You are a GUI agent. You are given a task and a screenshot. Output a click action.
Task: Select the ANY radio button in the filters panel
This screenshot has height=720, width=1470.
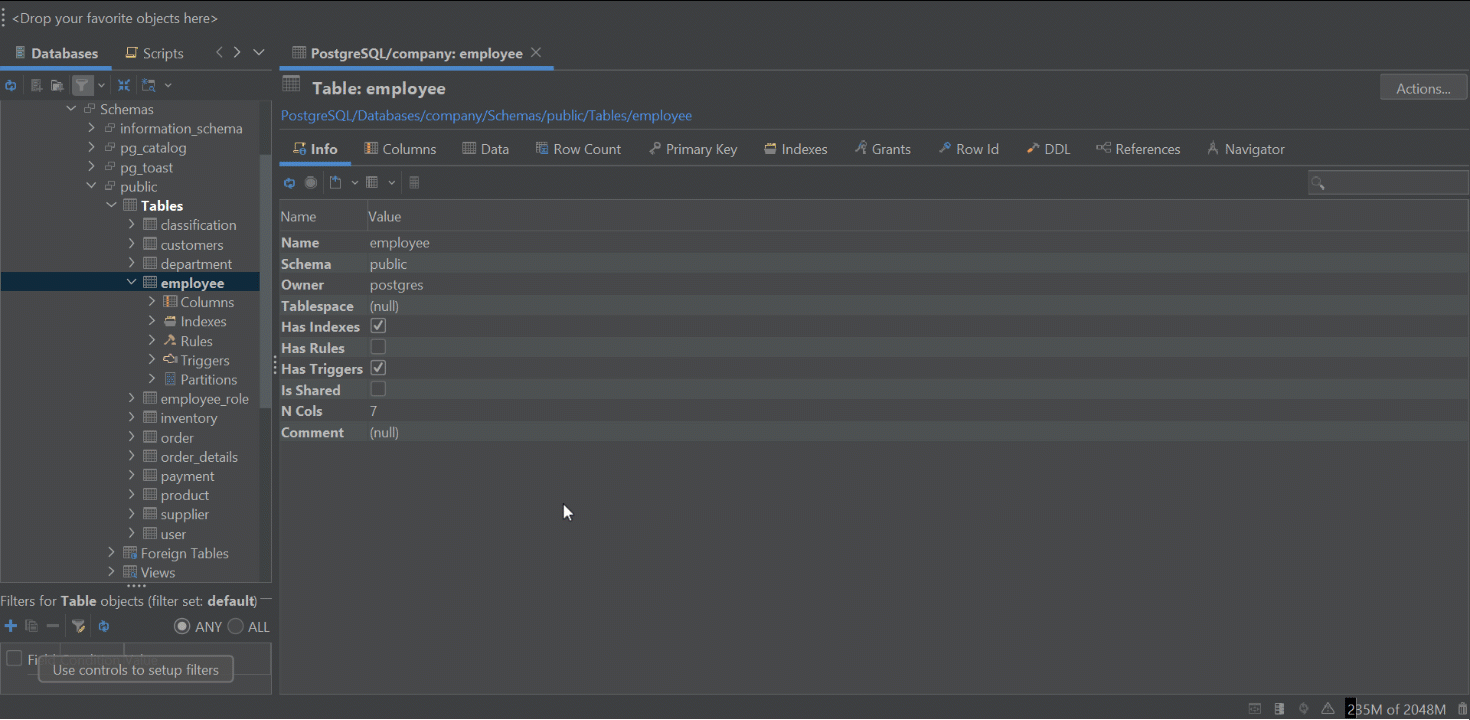click(x=182, y=626)
